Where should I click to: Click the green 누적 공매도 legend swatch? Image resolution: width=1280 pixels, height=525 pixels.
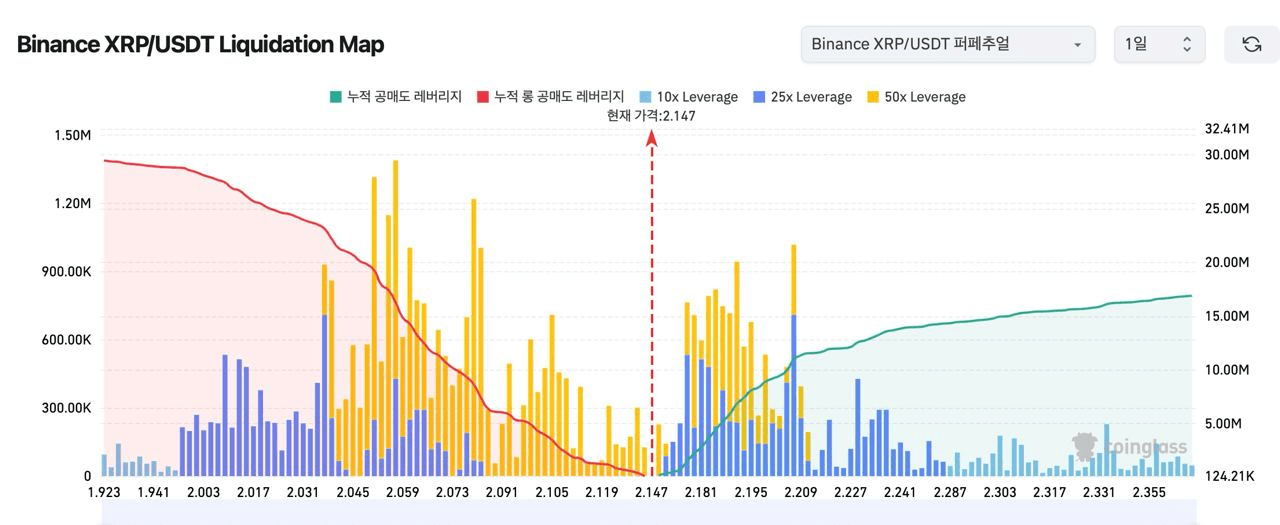(x=336, y=97)
